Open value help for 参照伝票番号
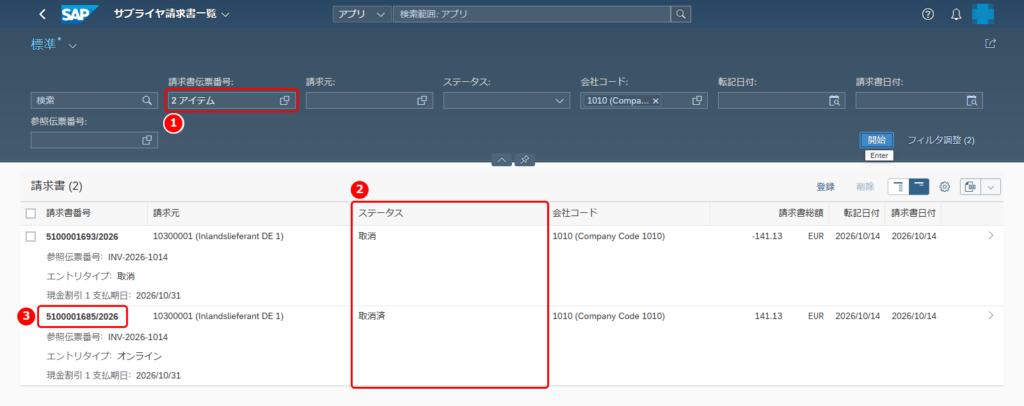Screen dimensions: 1024x406 point(147,140)
